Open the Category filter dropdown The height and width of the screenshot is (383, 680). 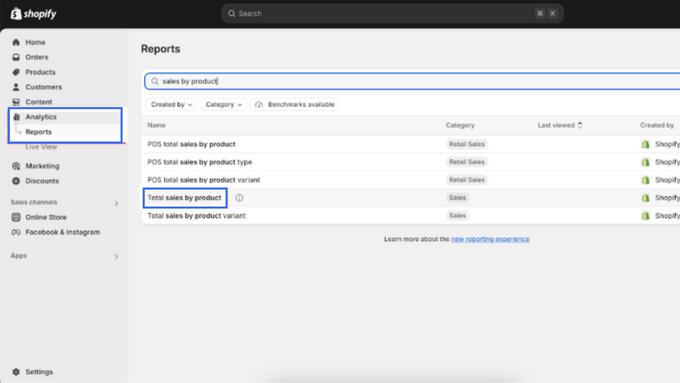224,105
